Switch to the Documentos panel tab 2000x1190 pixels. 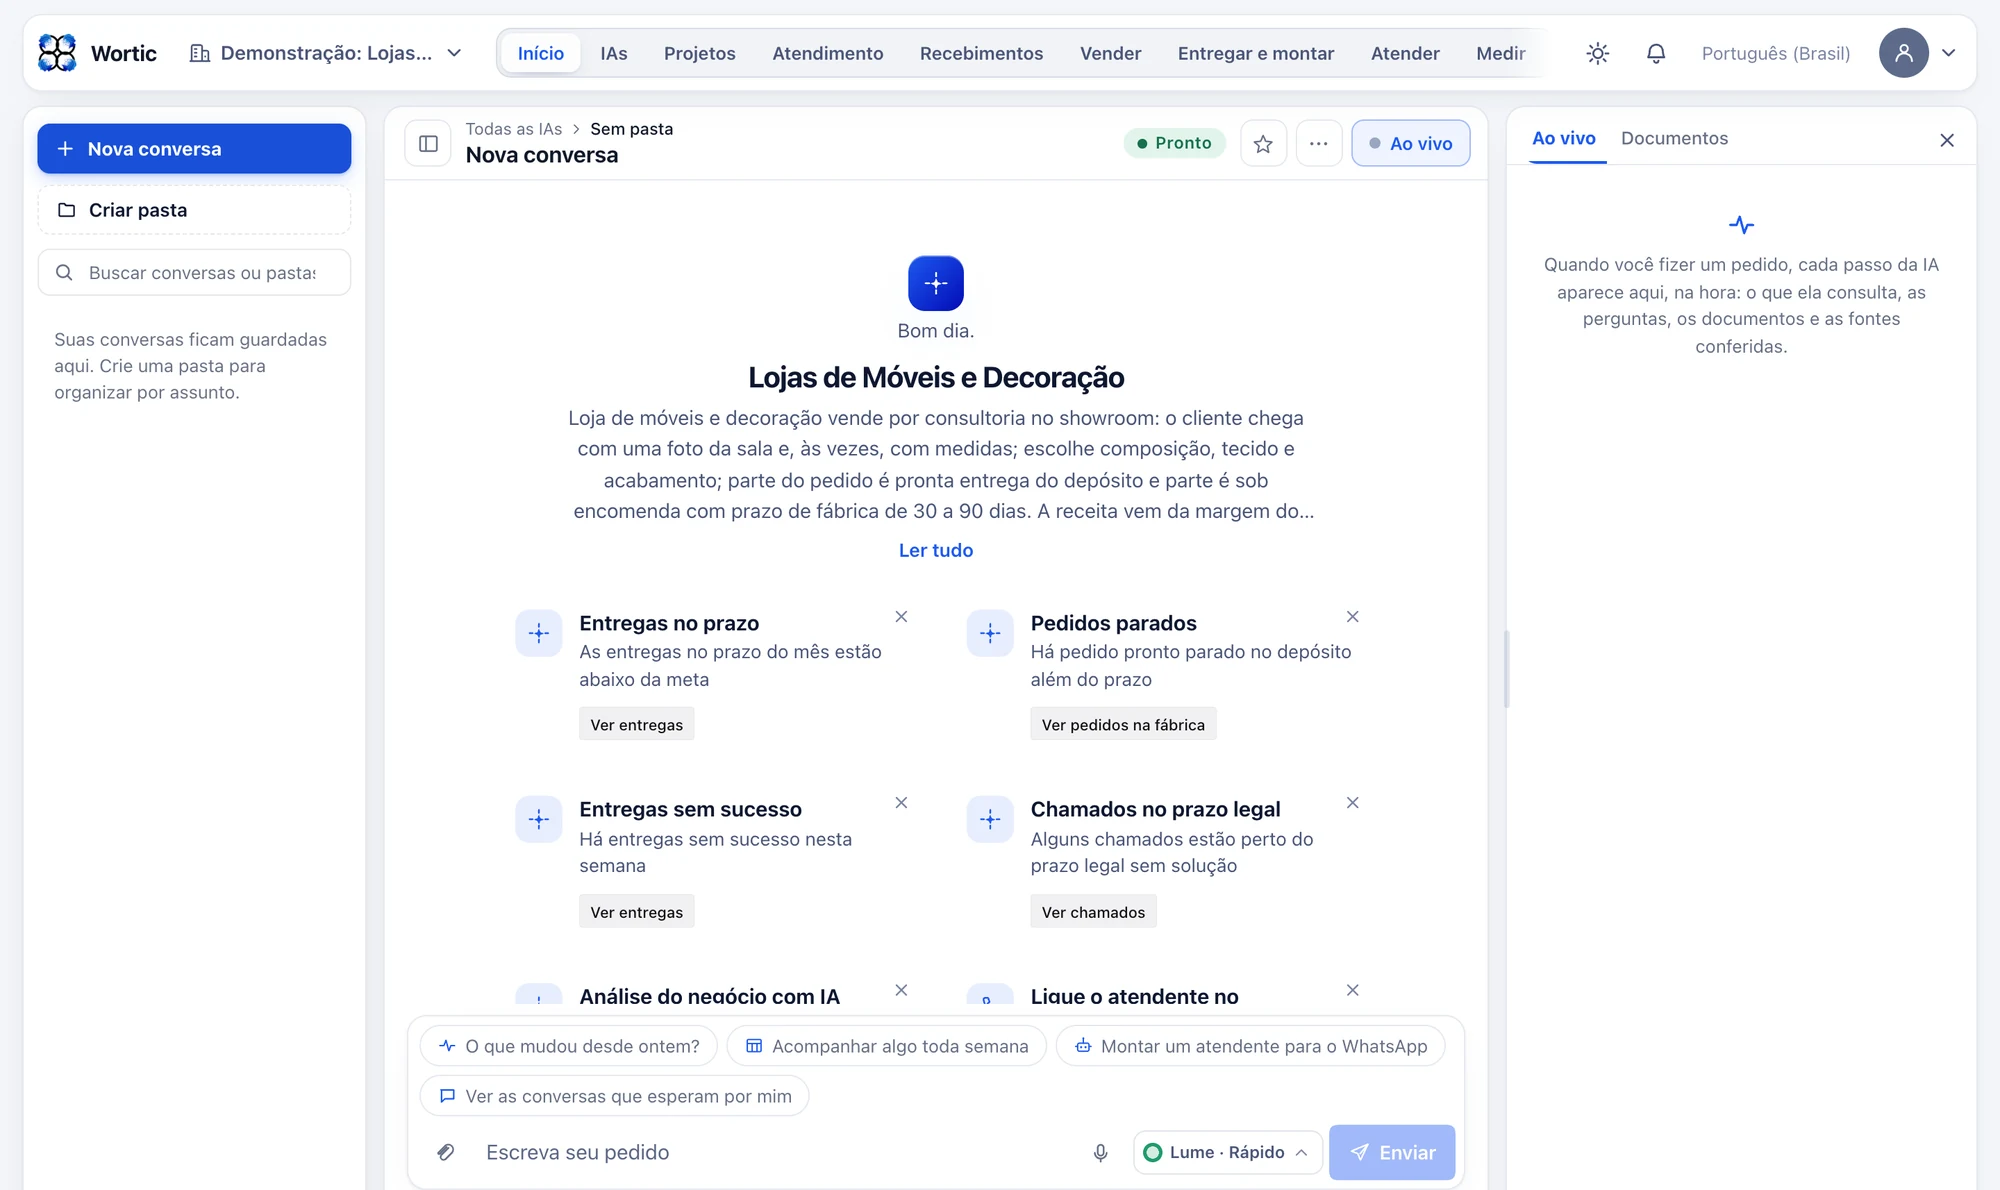(x=1674, y=138)
